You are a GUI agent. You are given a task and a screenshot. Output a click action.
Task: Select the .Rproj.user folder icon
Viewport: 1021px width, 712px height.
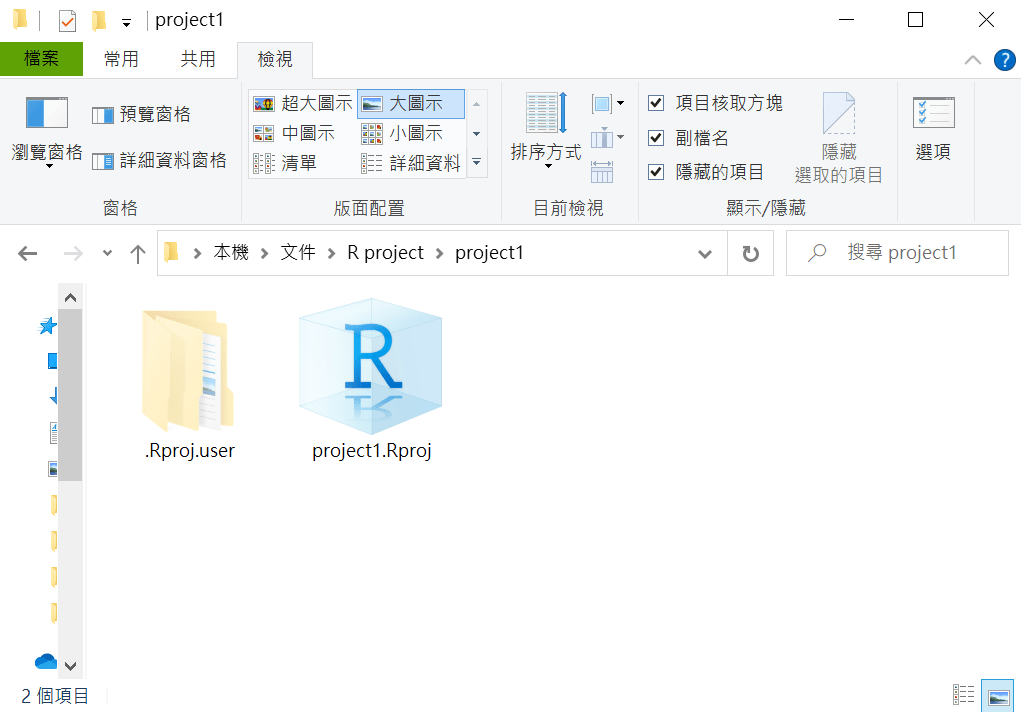pyautogui.click(x=188, y=370)
